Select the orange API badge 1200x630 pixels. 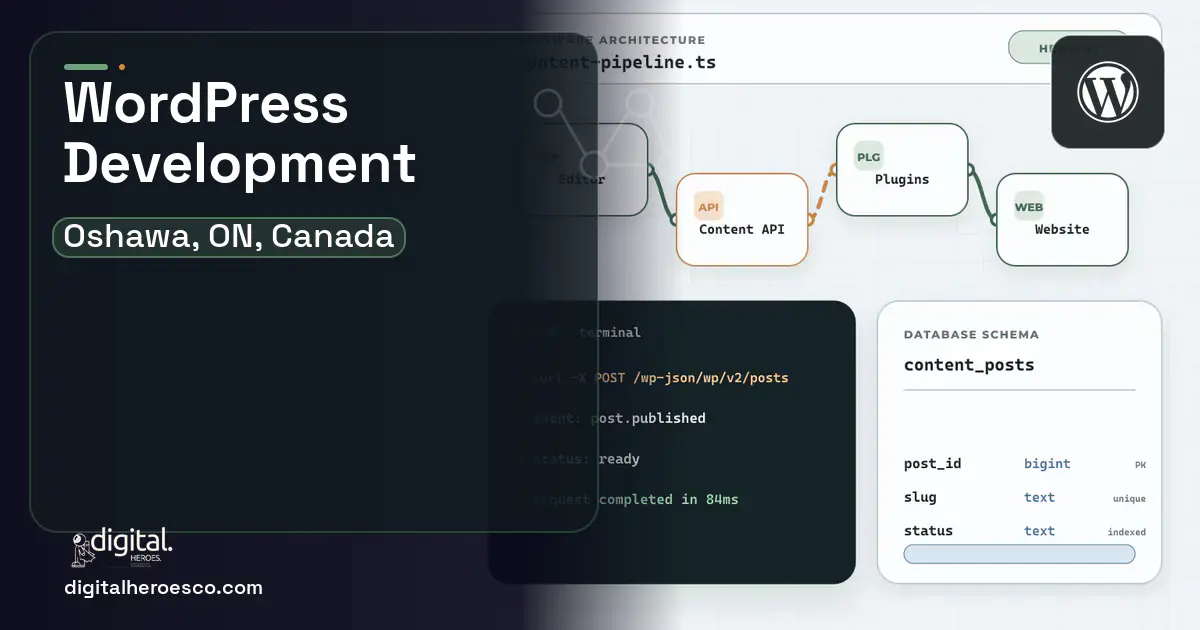click(x=709, y=207)
